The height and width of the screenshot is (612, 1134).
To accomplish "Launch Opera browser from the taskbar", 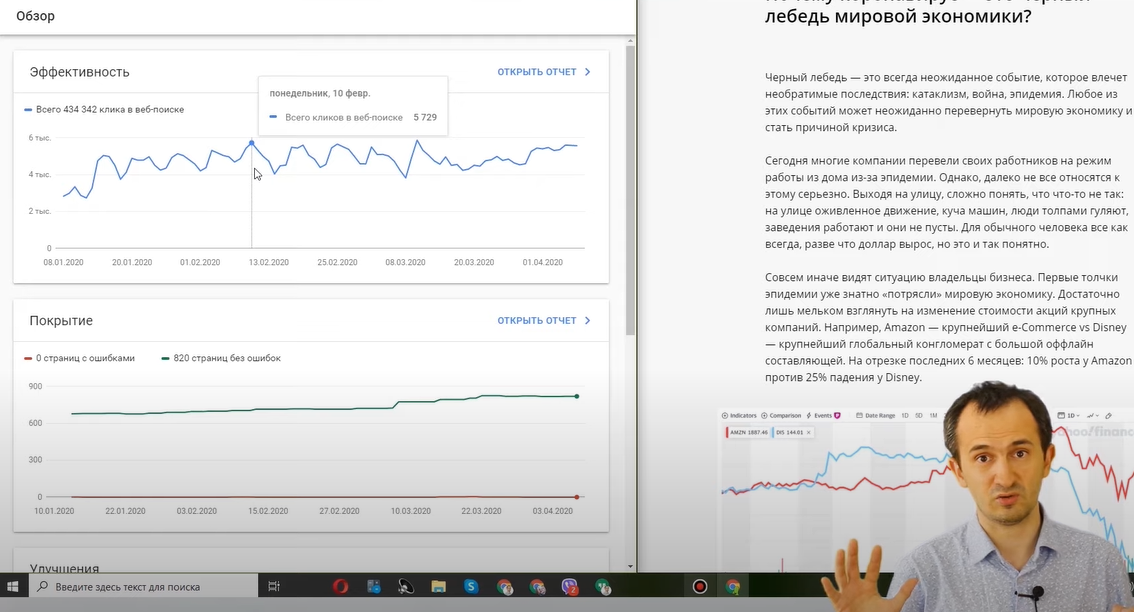I will coord(340,587).
